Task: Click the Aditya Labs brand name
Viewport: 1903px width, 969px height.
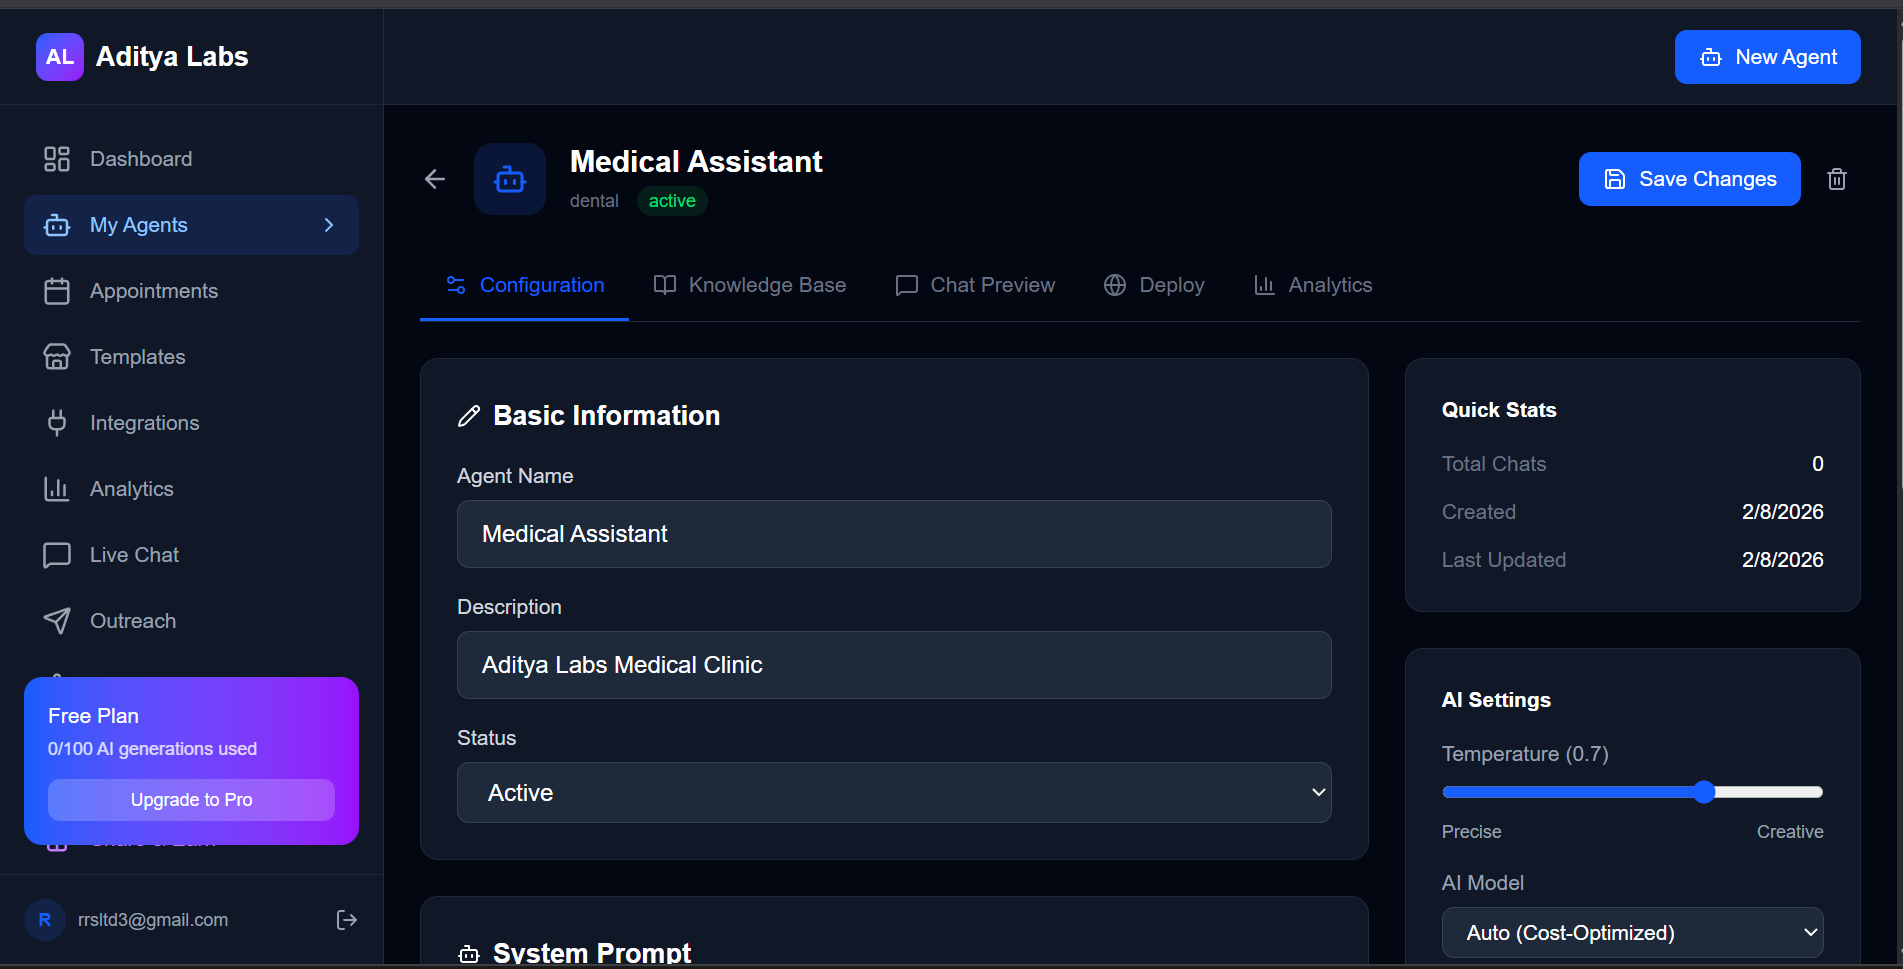Action: click(x=172, y=57)
